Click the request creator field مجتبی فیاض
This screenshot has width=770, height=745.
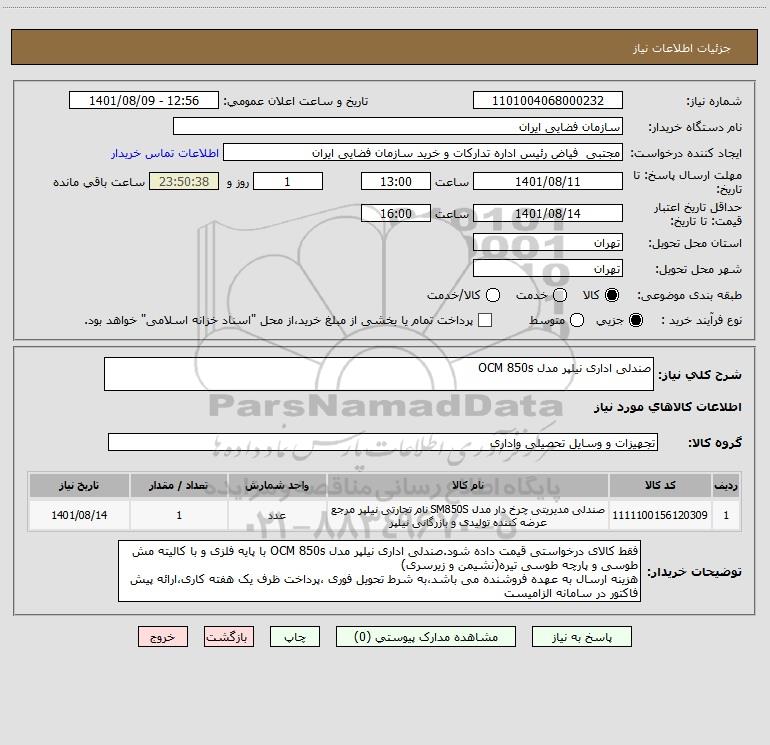423,153
